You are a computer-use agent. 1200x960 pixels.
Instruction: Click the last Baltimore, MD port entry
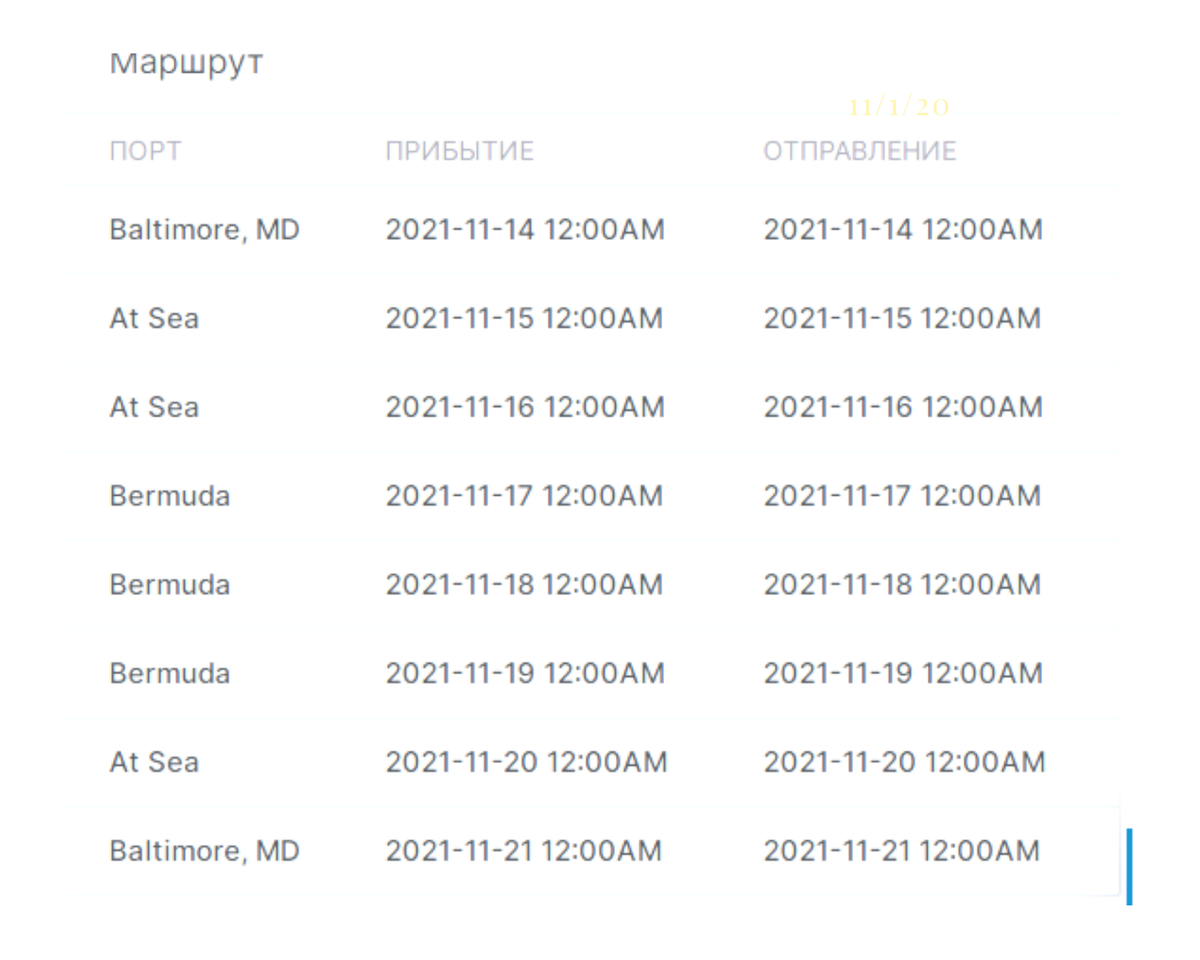click(204, 851)
